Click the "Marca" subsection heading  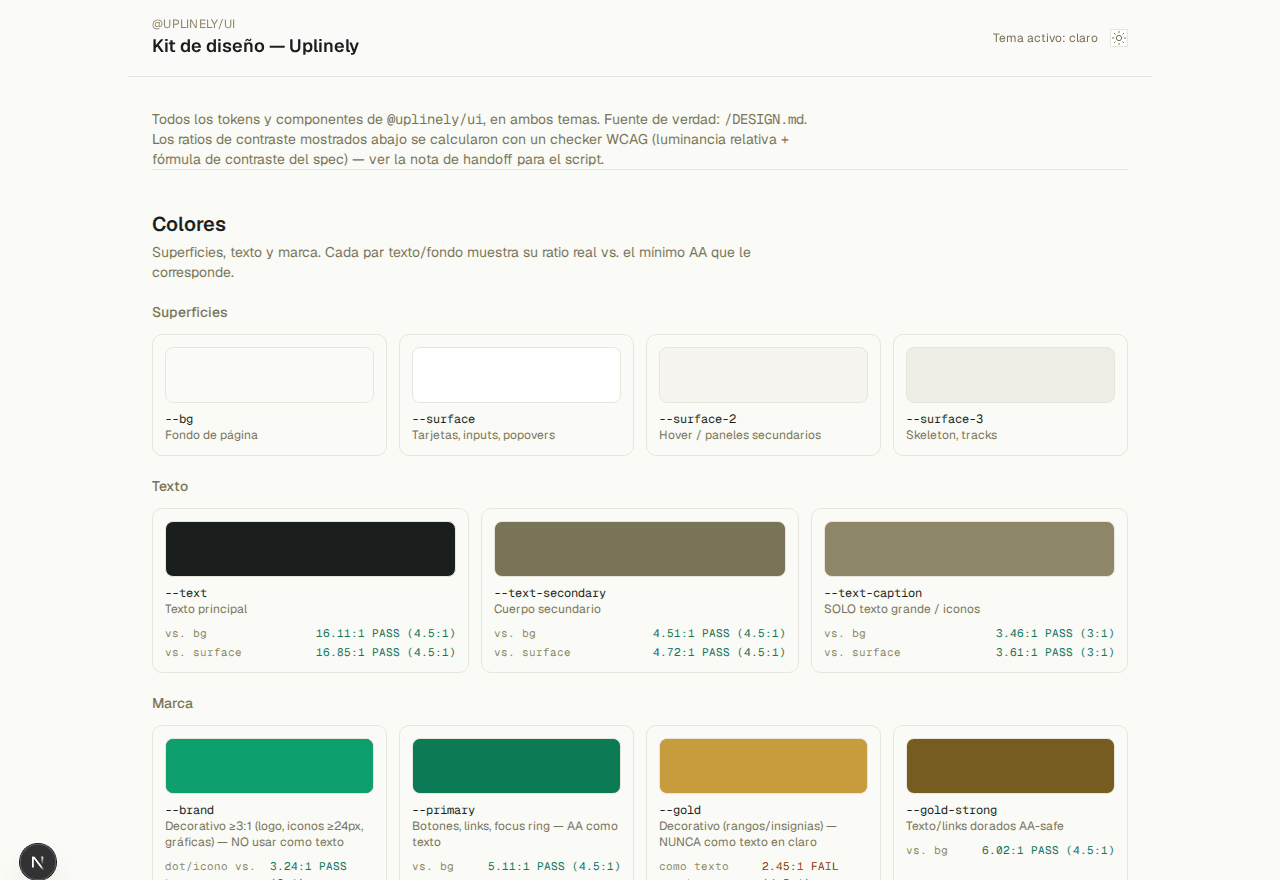[x=172, y=703]
